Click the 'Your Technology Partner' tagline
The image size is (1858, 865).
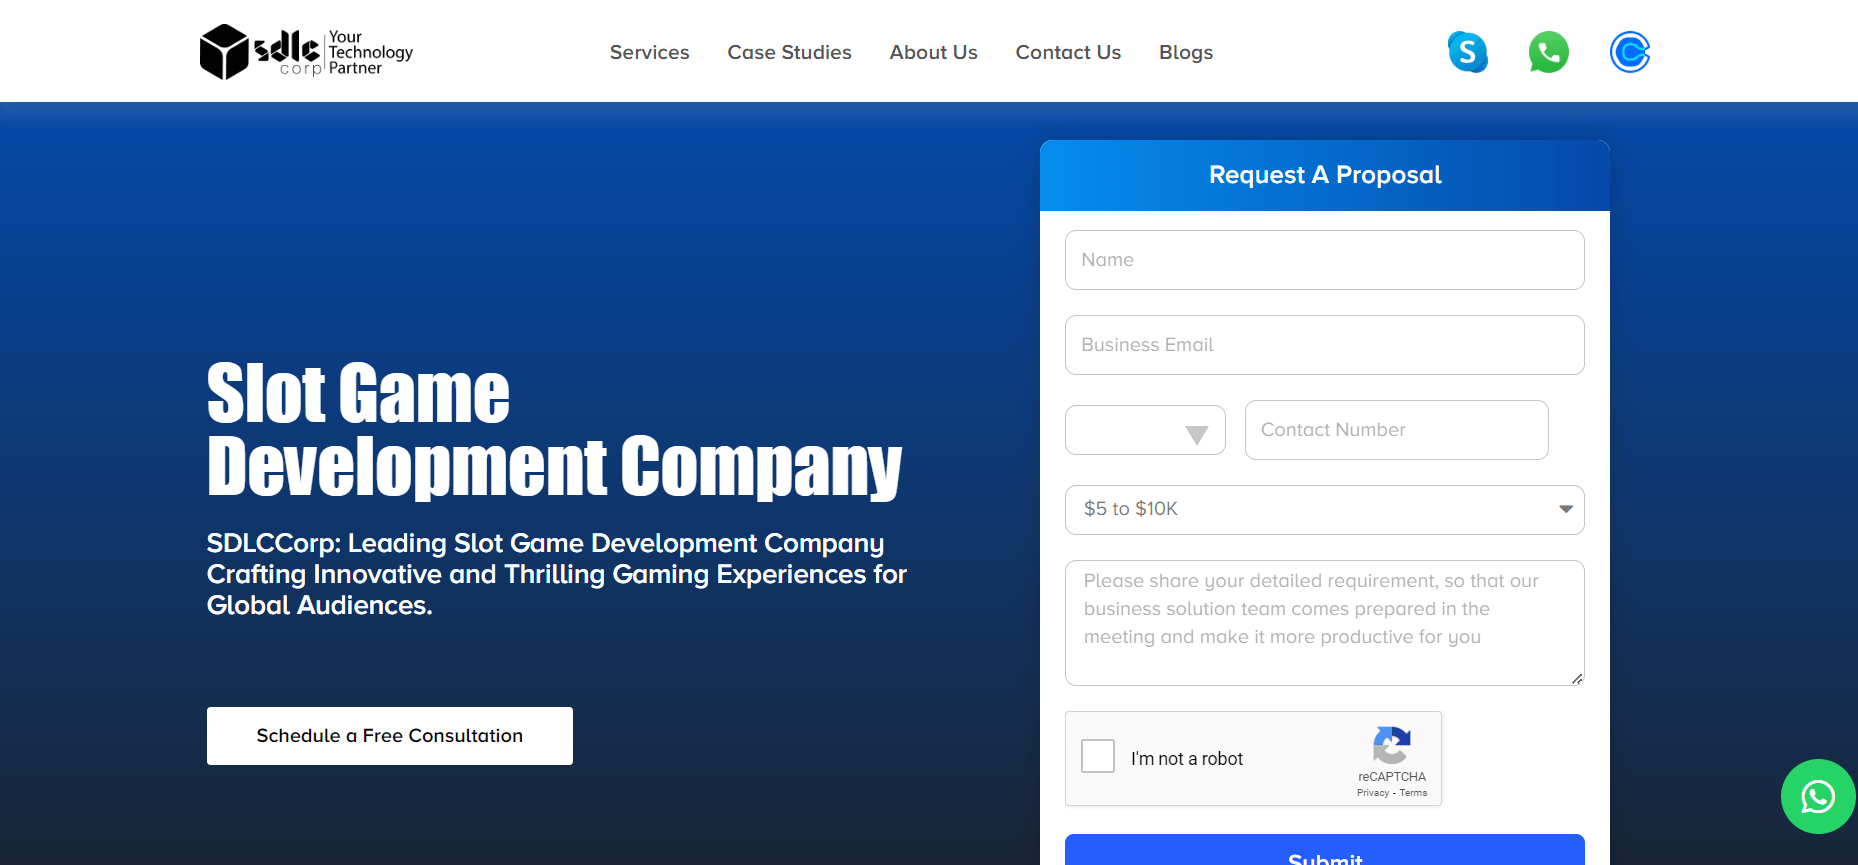(x=370, y=52)
